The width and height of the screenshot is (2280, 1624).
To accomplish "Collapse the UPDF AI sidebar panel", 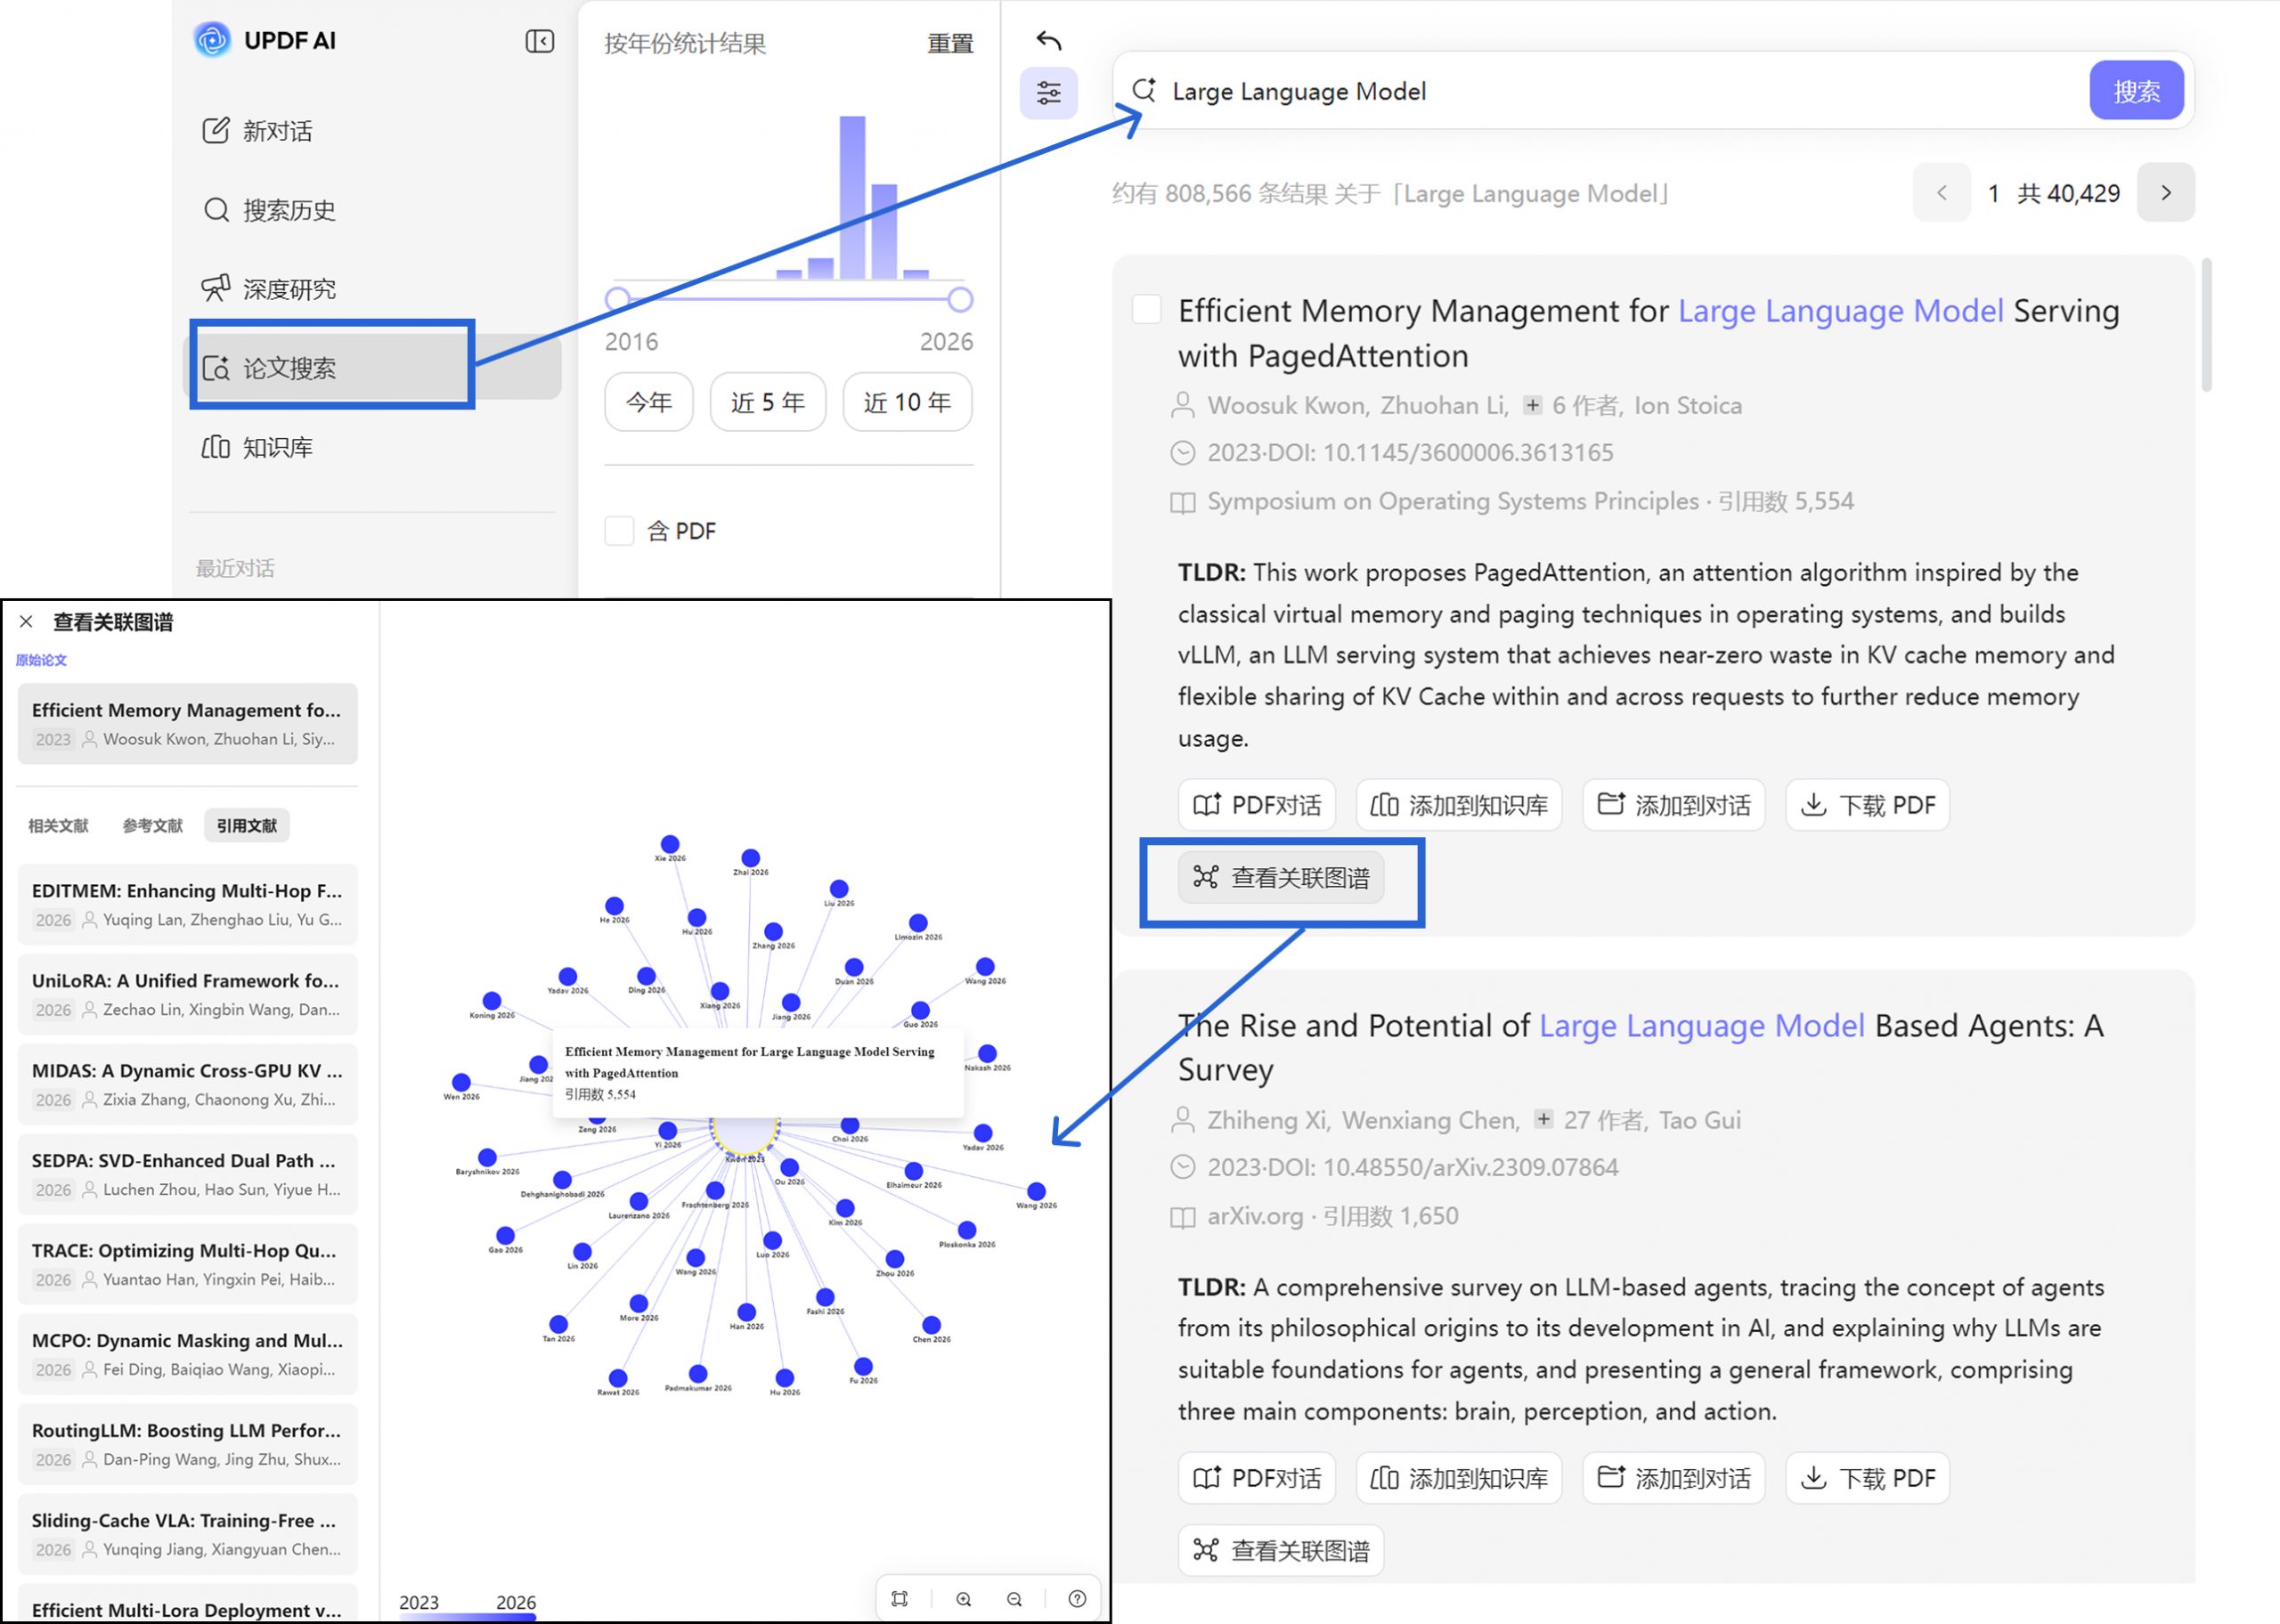I will (539, 41).
